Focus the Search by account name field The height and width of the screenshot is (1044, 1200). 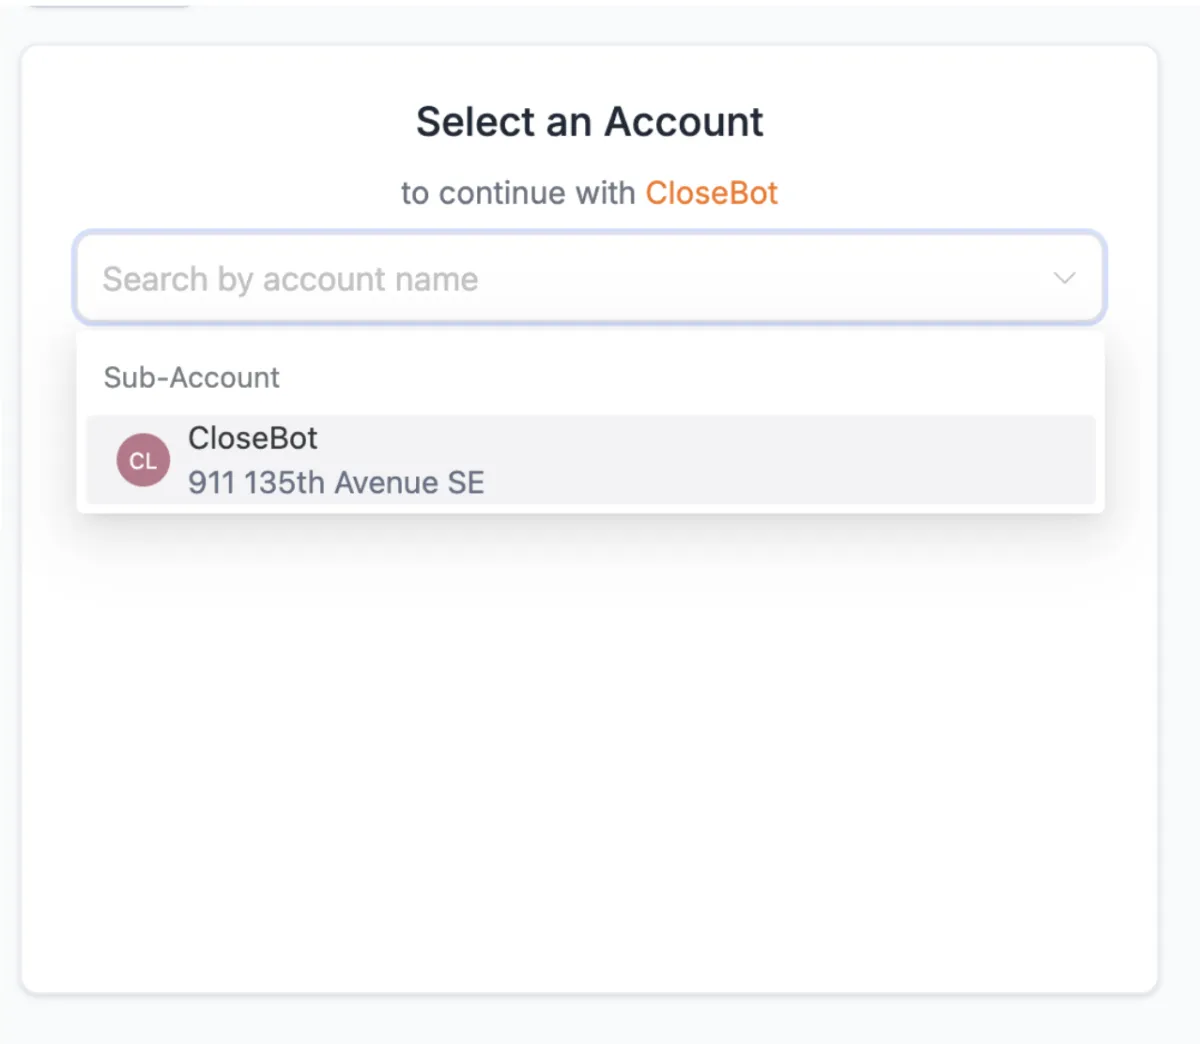(589, 278)
